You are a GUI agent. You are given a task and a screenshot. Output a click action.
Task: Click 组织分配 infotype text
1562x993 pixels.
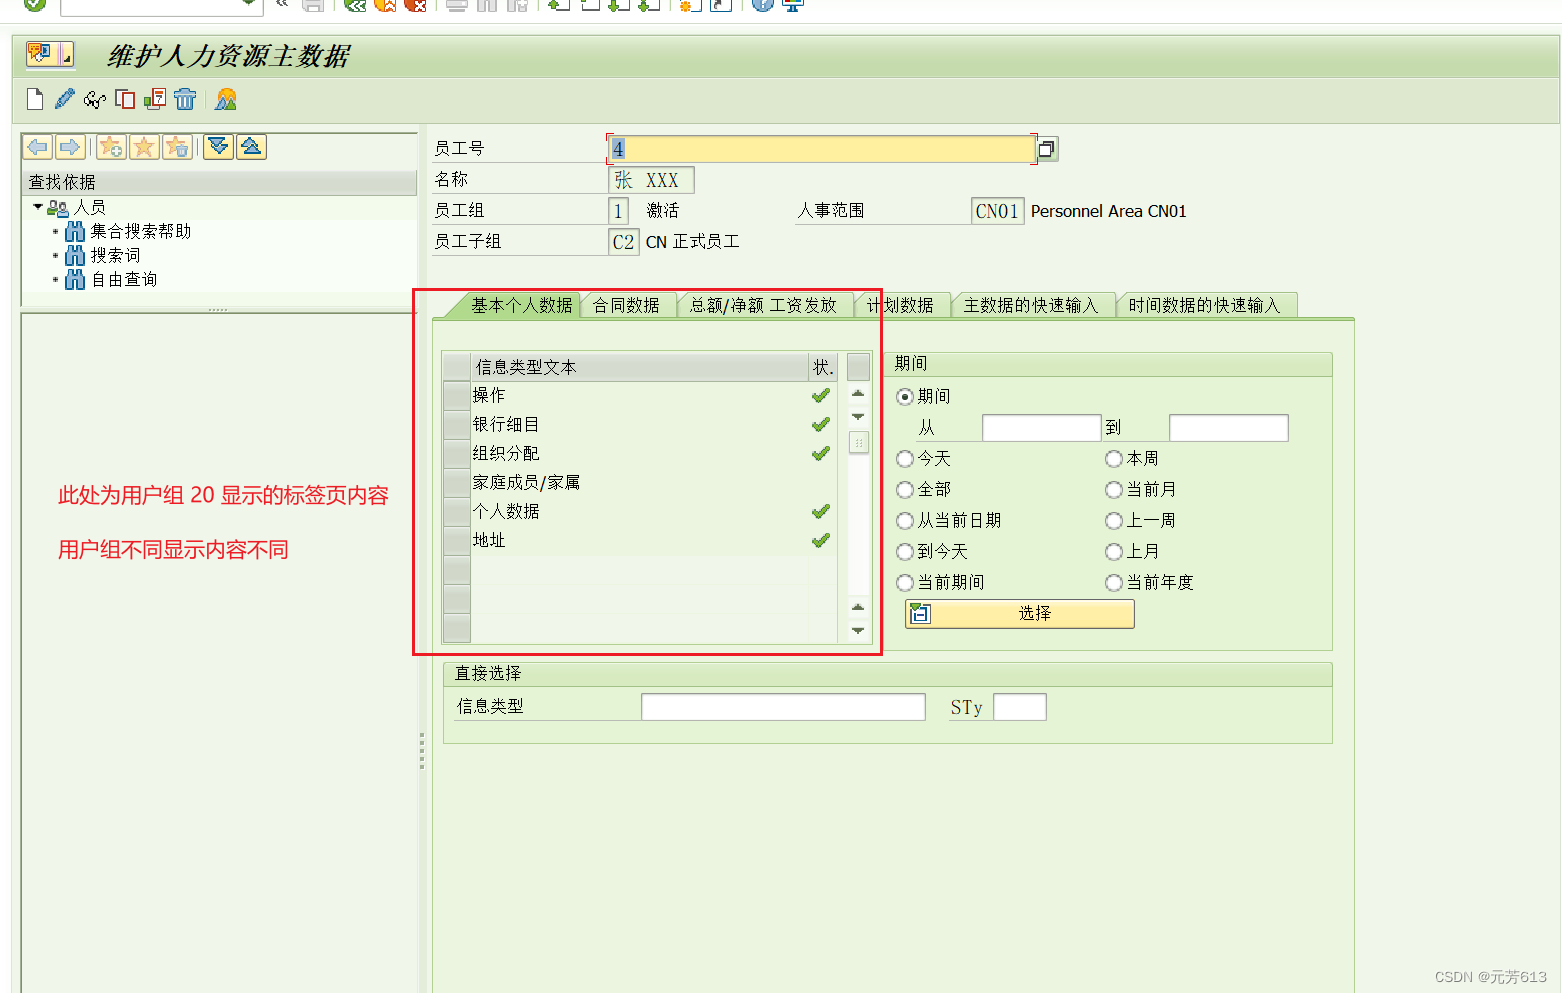[506, 454]
